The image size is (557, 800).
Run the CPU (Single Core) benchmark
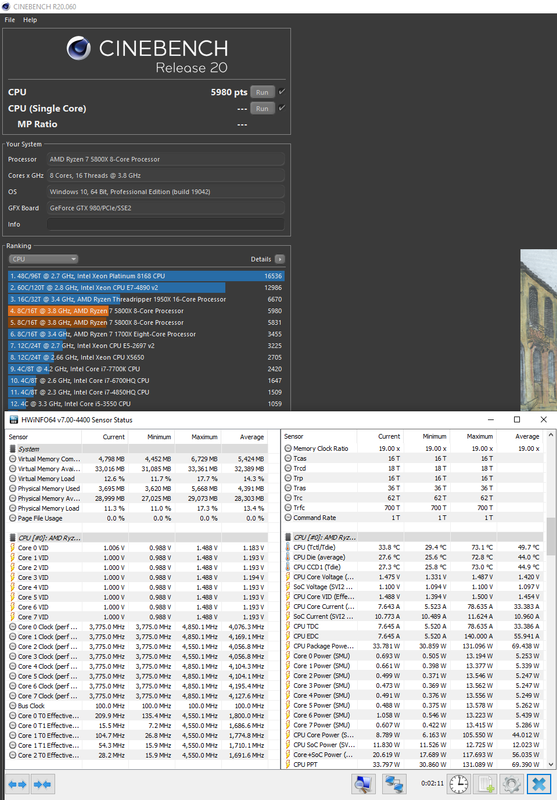coord(262,109)
